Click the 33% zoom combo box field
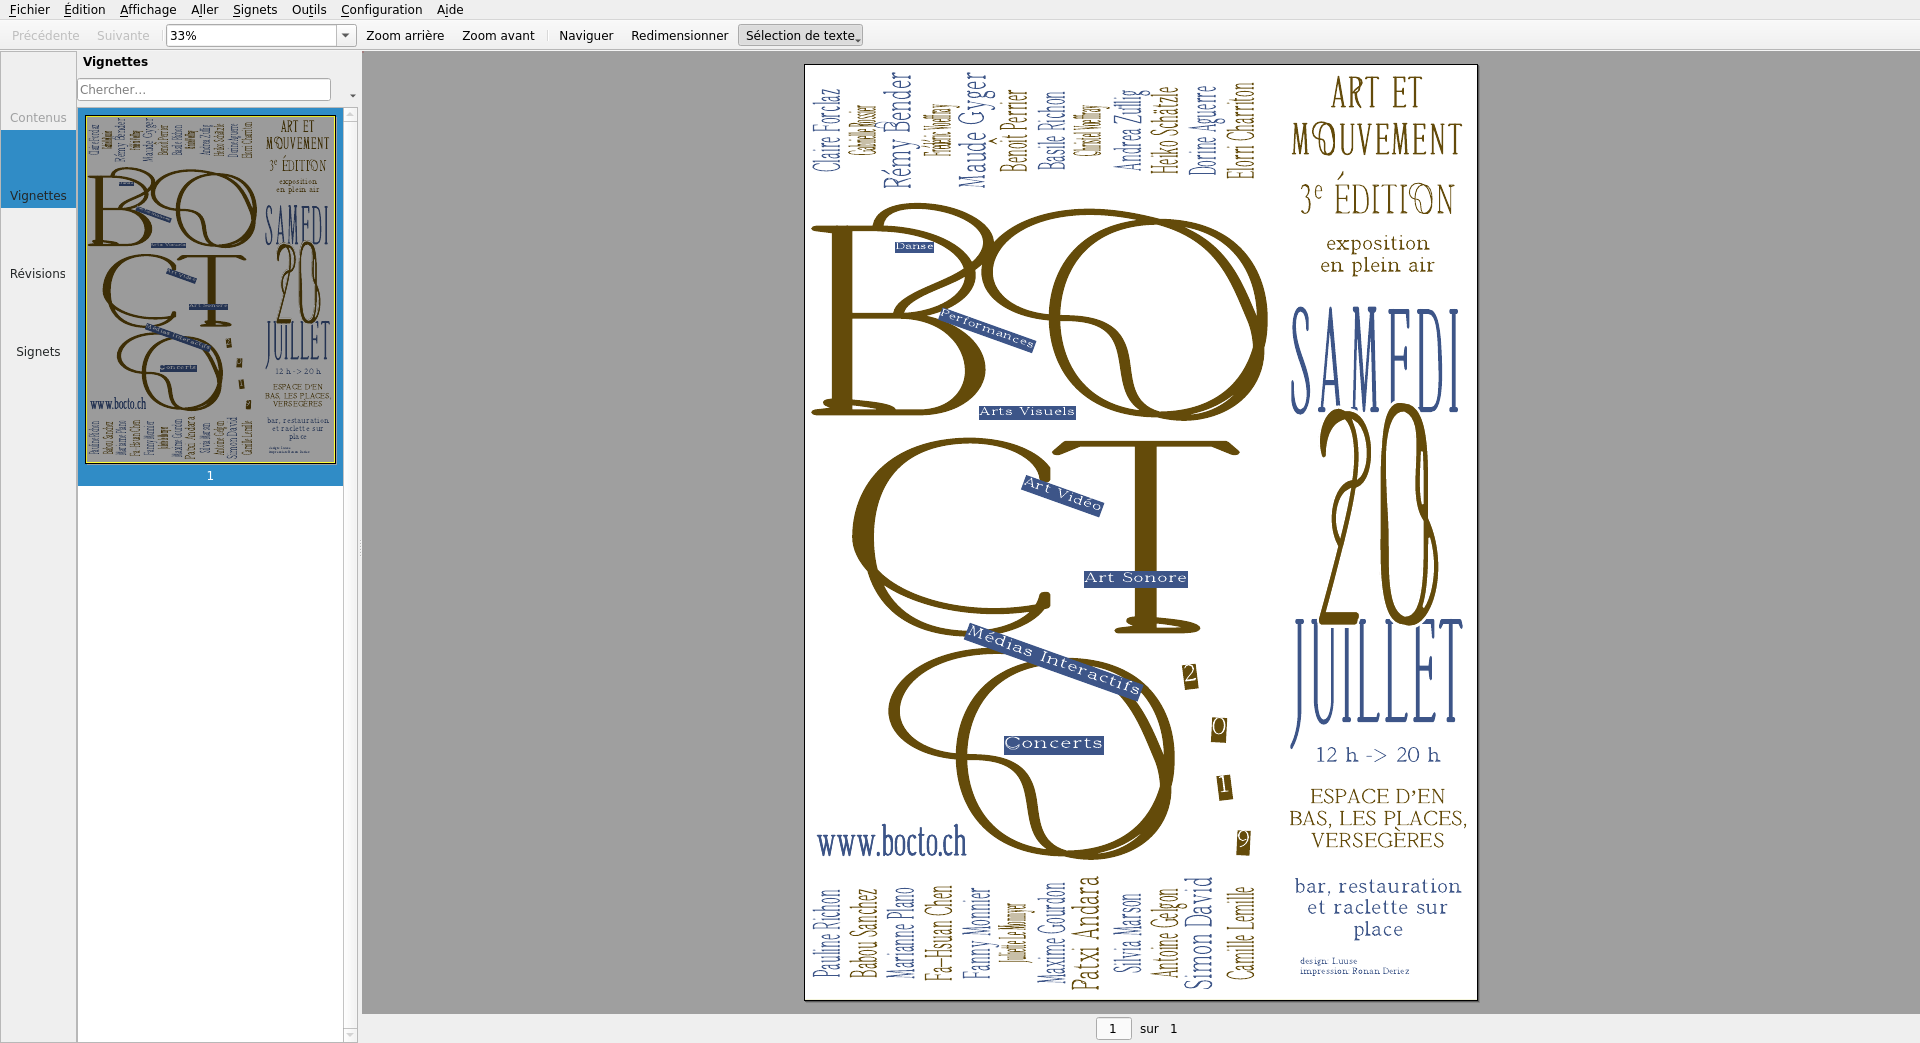Screen dimensions: 1920x1043 (x=250, y=36)
